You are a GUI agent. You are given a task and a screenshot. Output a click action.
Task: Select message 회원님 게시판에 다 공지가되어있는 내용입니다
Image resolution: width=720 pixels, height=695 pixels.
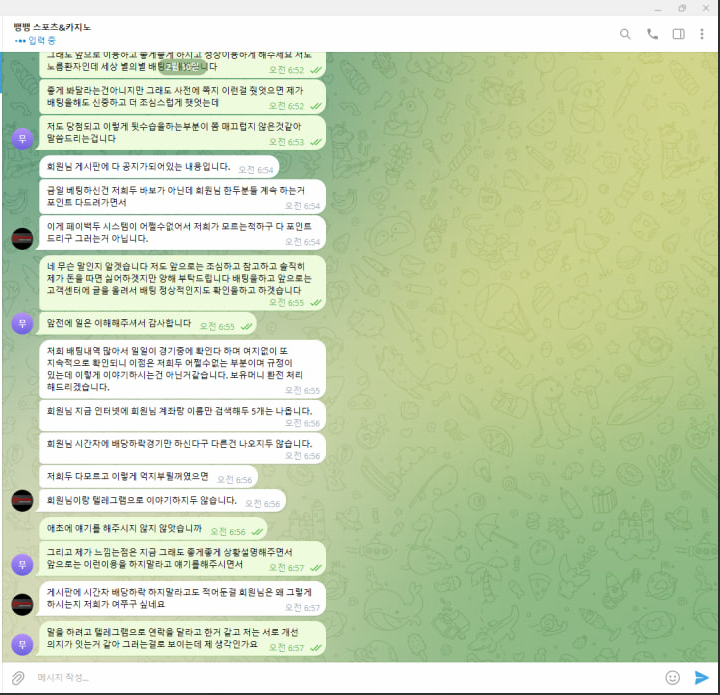[159, 167]
